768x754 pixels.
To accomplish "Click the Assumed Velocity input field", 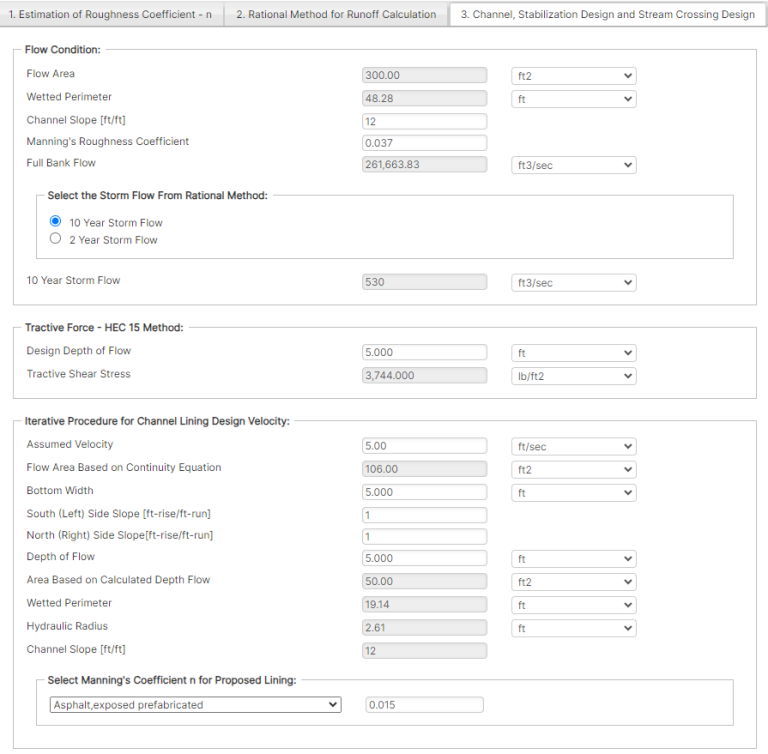I will 425,446.
